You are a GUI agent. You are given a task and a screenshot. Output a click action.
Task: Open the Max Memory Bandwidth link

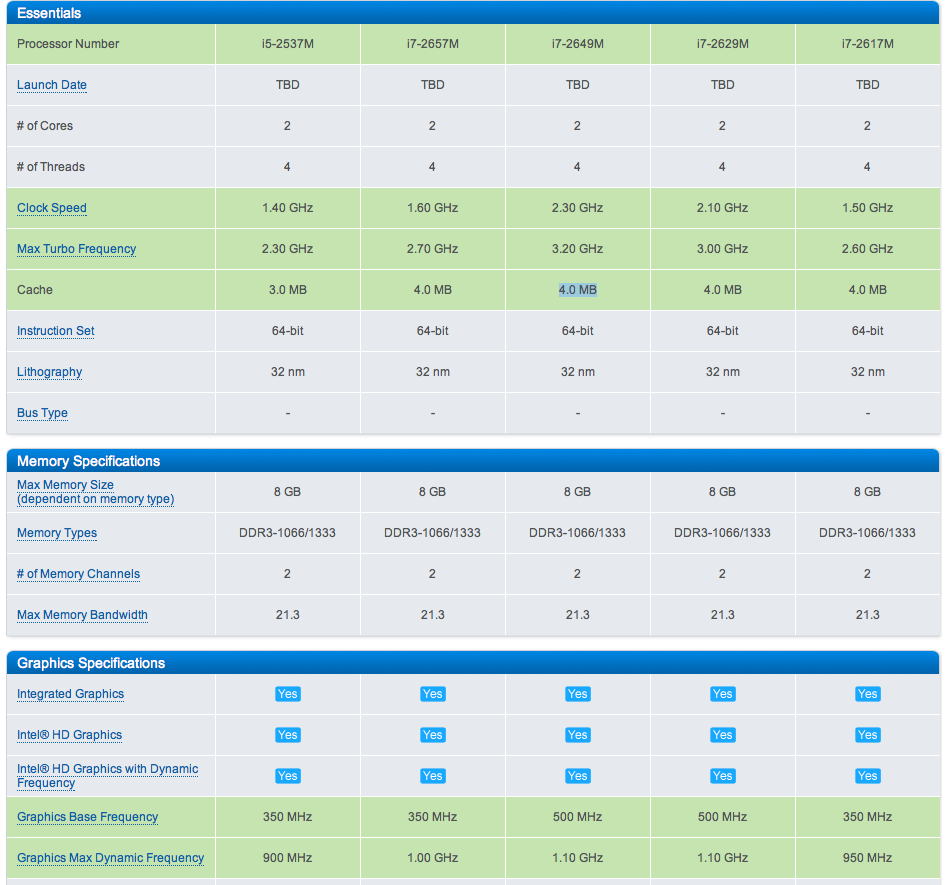coord(82,615)
